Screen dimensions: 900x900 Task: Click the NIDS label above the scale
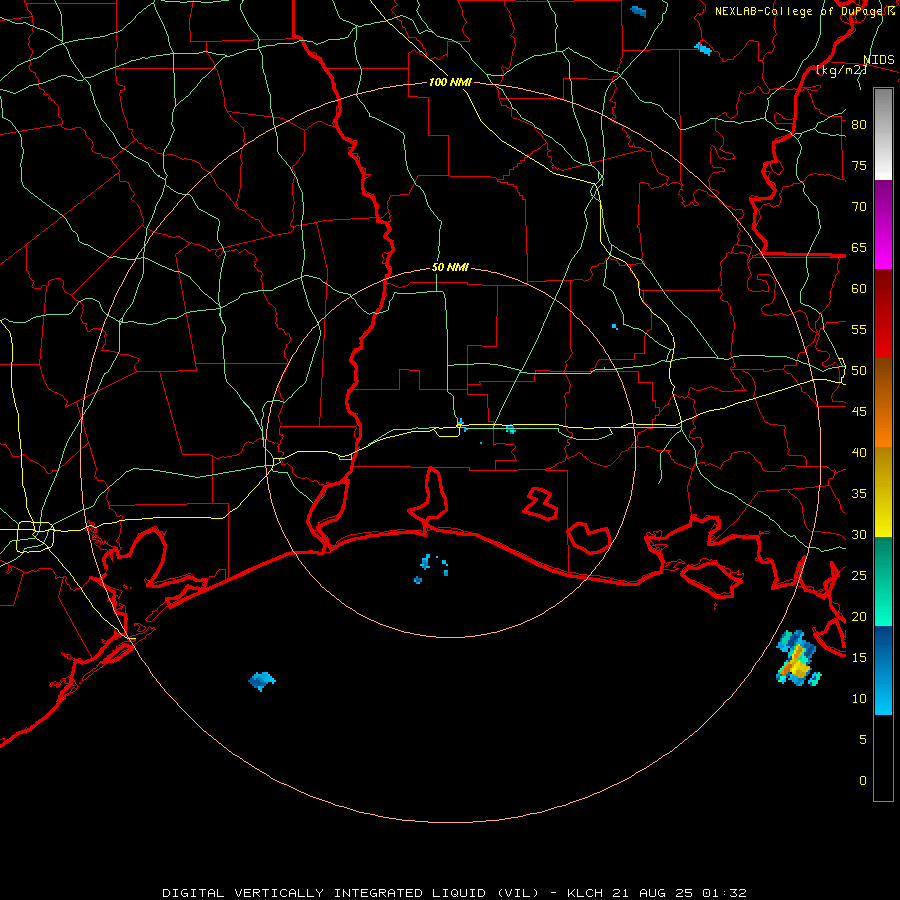coord(879,60)
